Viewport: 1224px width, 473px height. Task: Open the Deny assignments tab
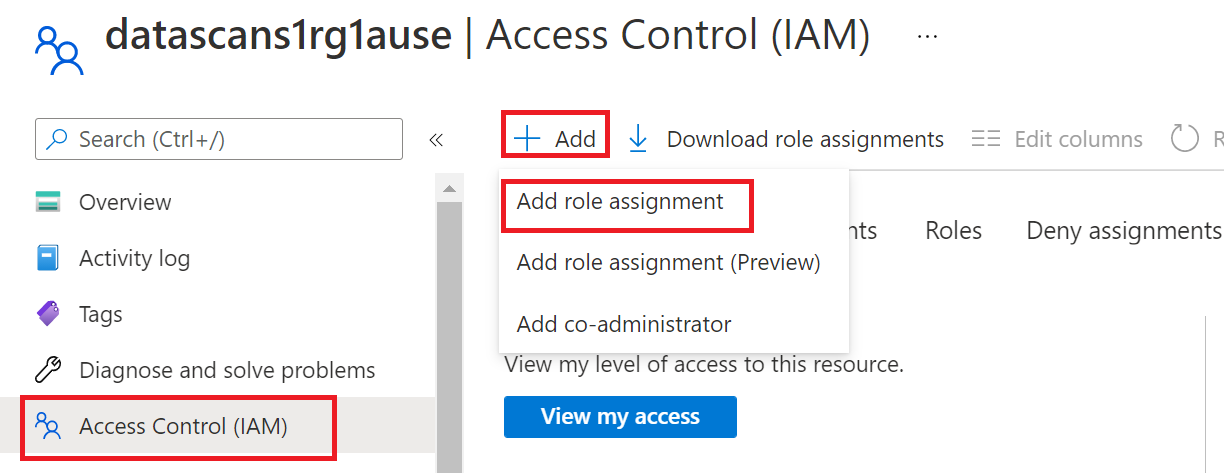tap(1123, 231)
